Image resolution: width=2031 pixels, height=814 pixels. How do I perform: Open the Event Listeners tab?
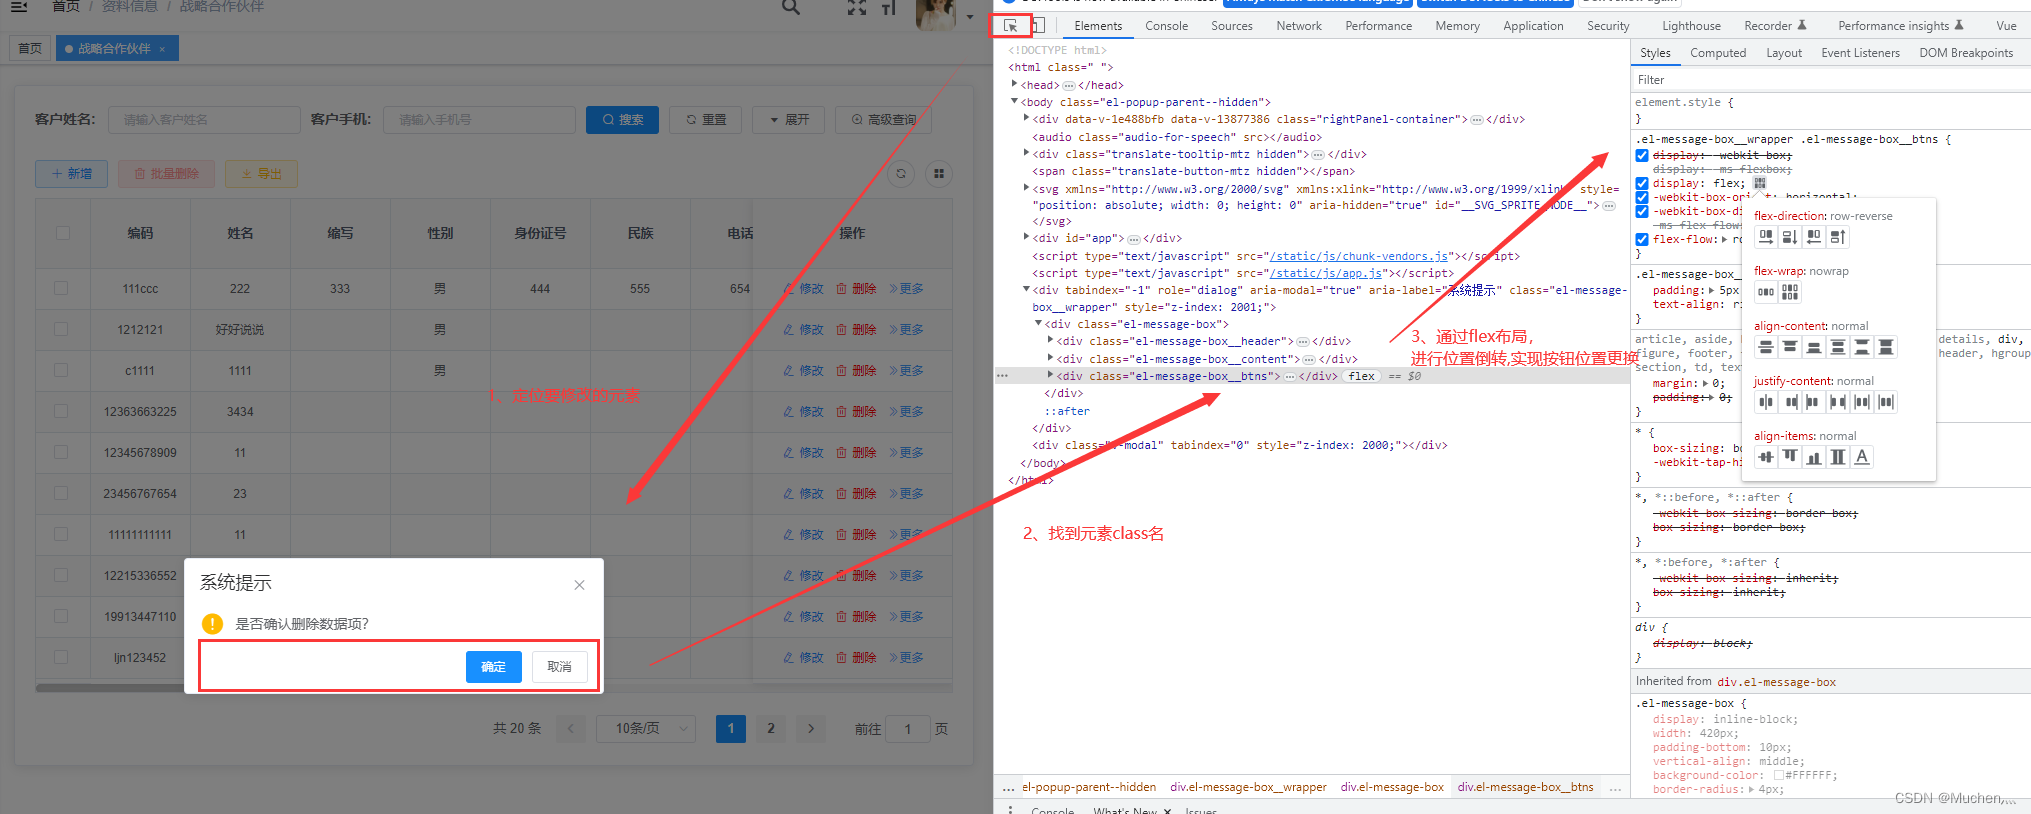click(1860, 53)
